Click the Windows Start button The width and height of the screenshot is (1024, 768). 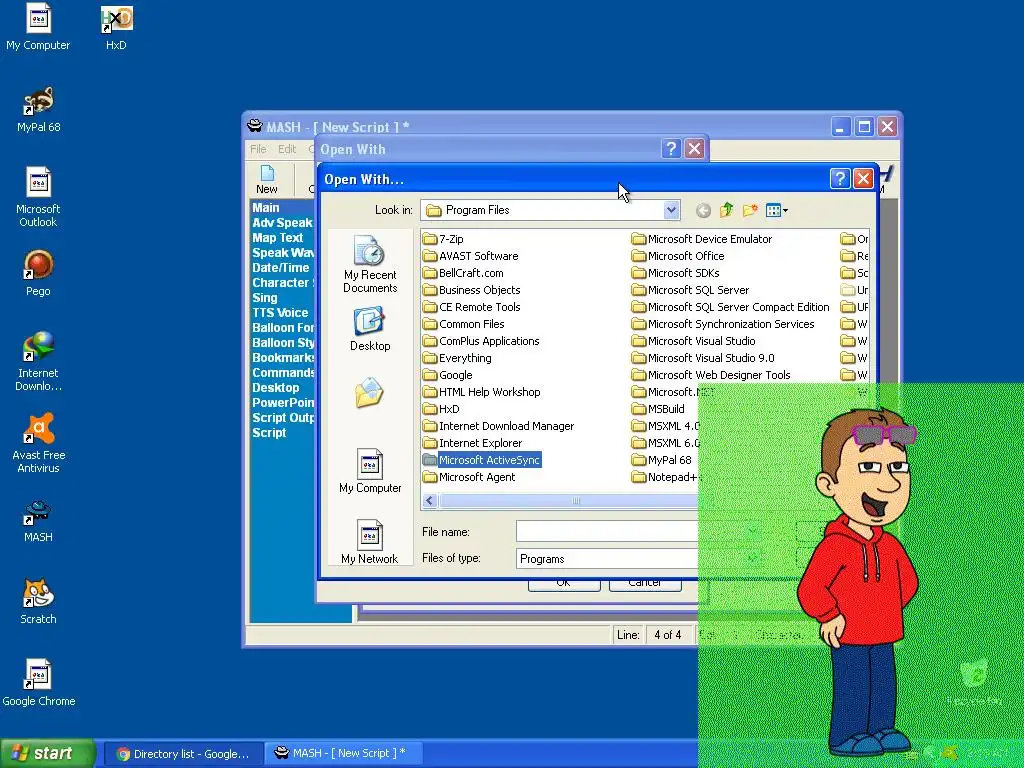tap(48, 754)
